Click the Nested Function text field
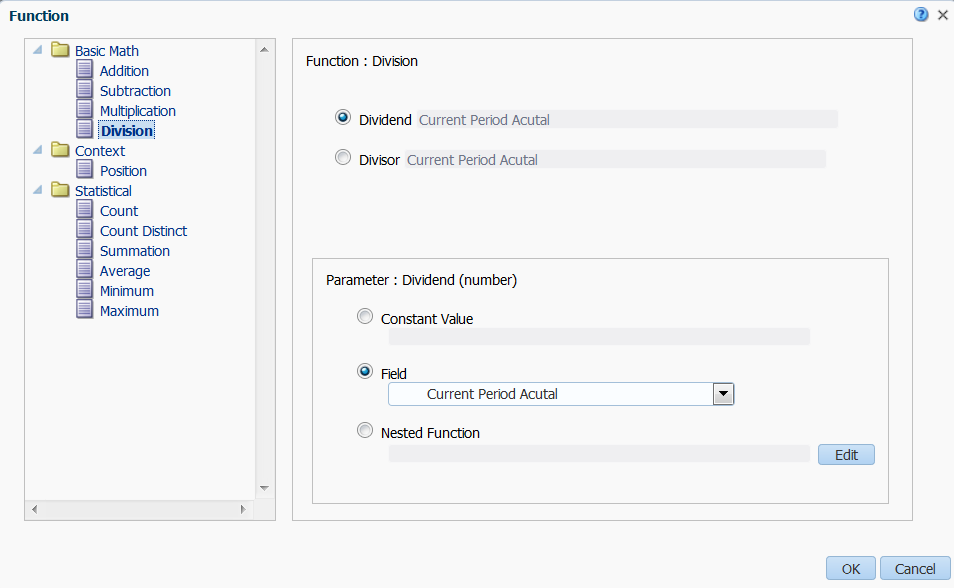This screenshot has width=954, height=588. point(599,453)
